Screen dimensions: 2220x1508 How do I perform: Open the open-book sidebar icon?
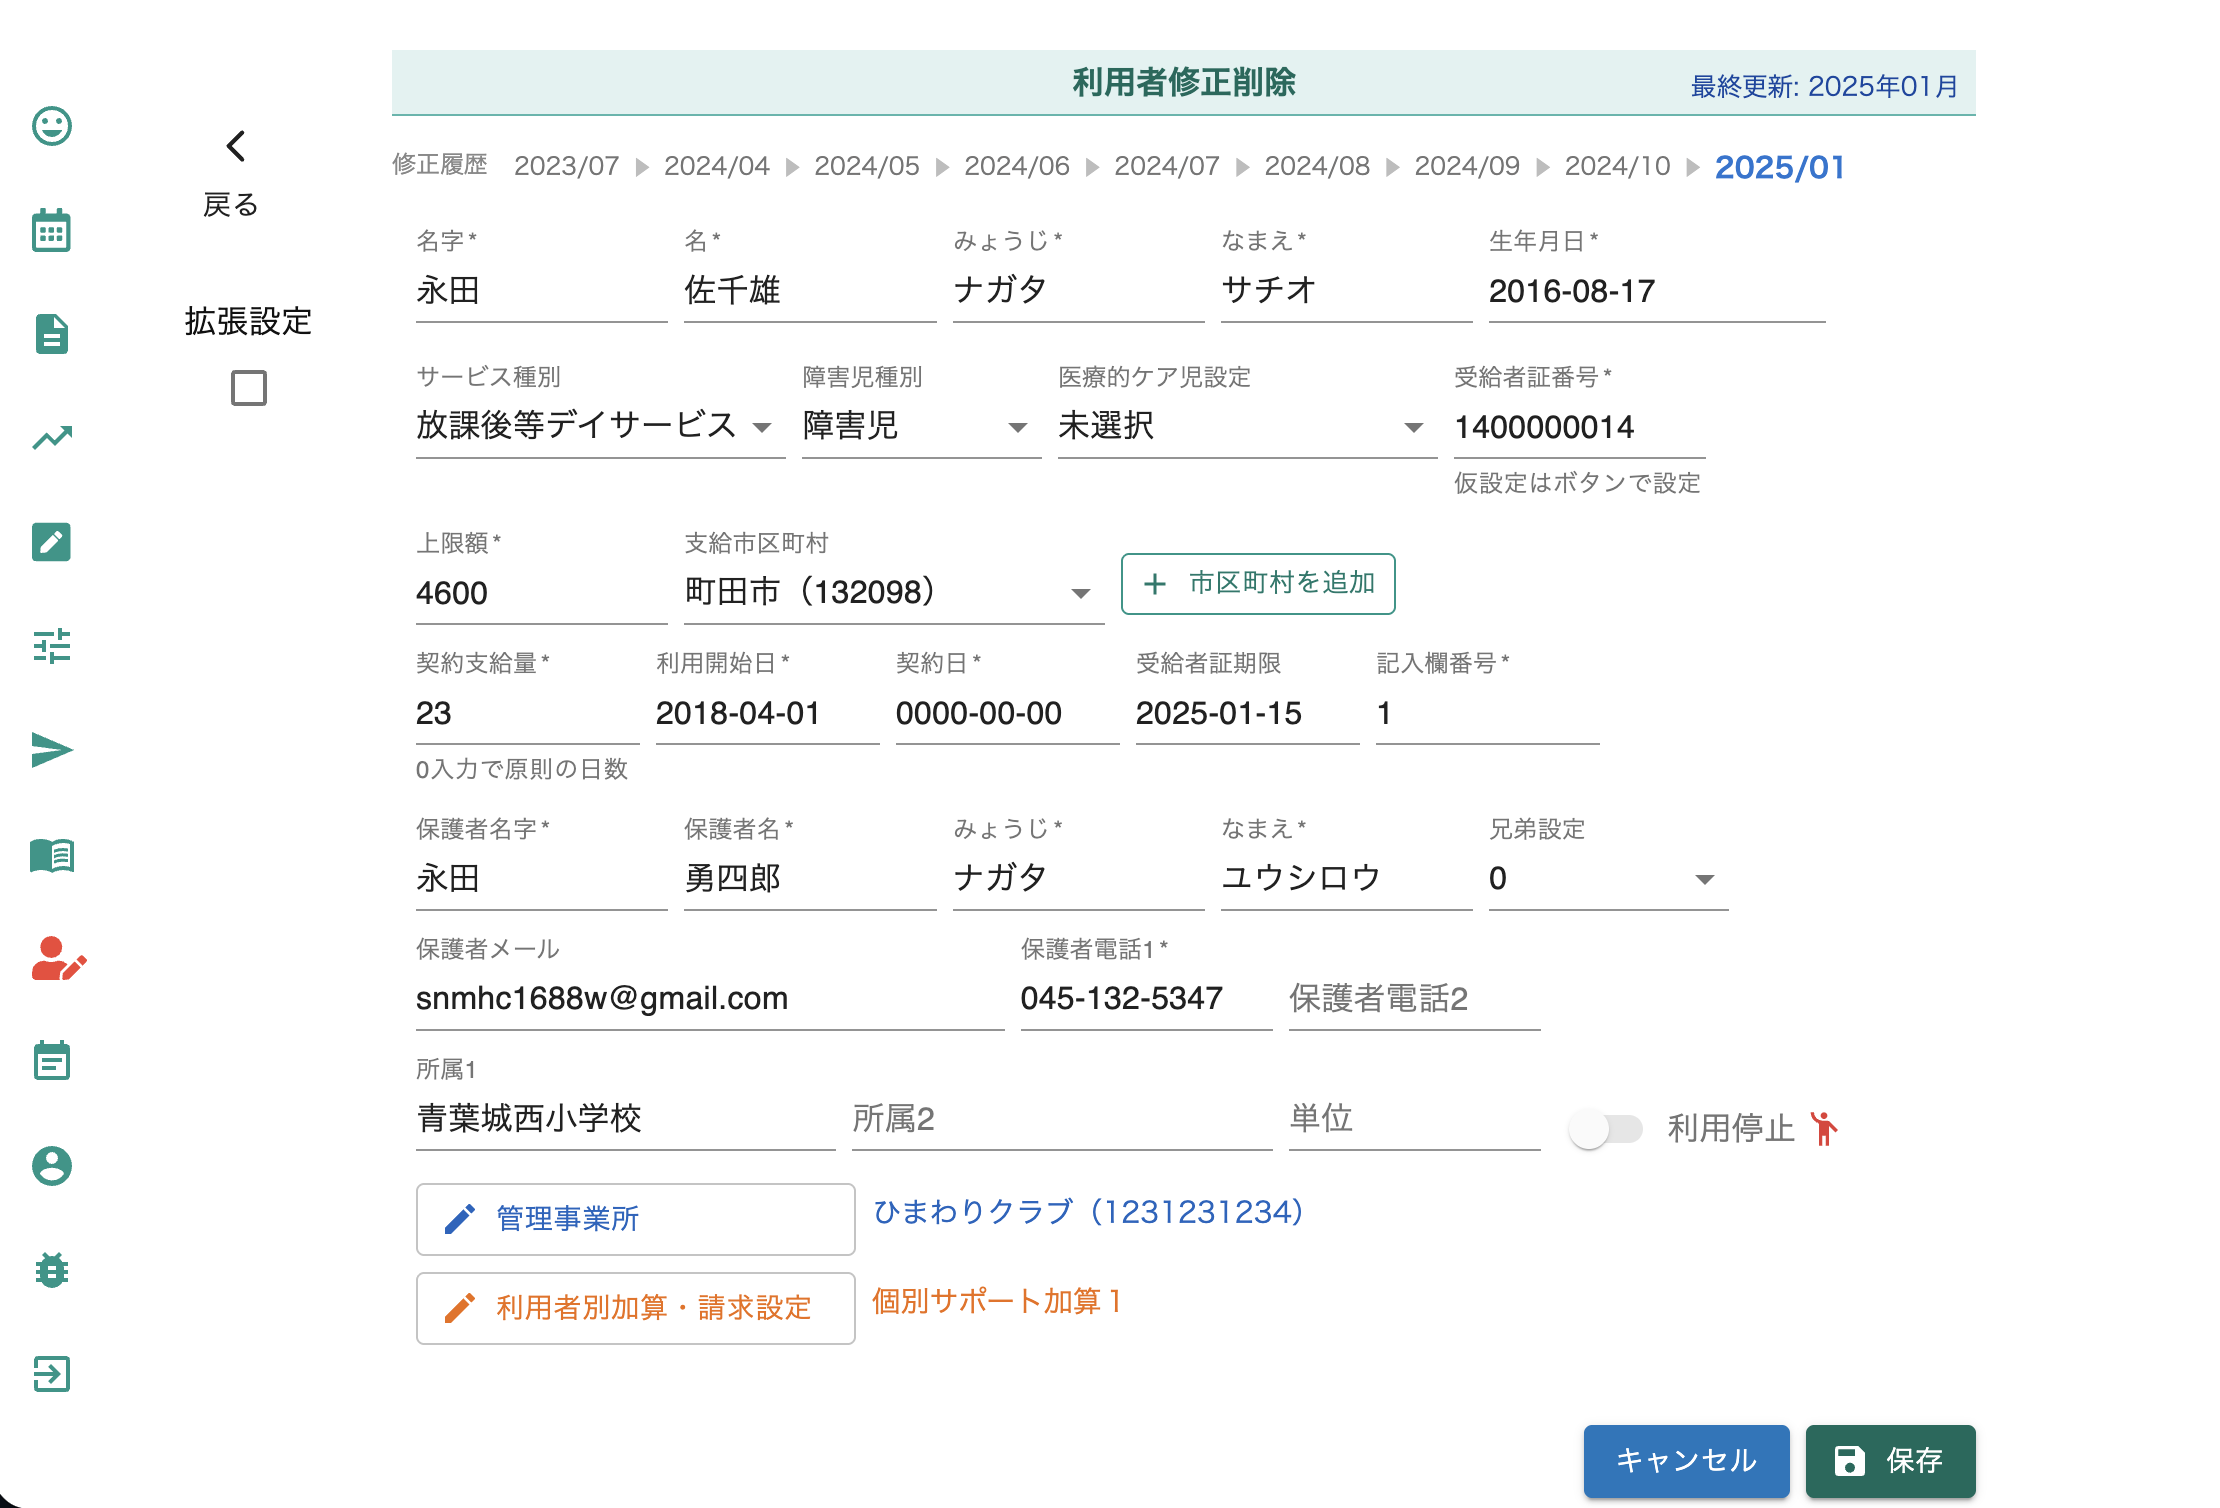pyautogui.click(x=52, y=856)
